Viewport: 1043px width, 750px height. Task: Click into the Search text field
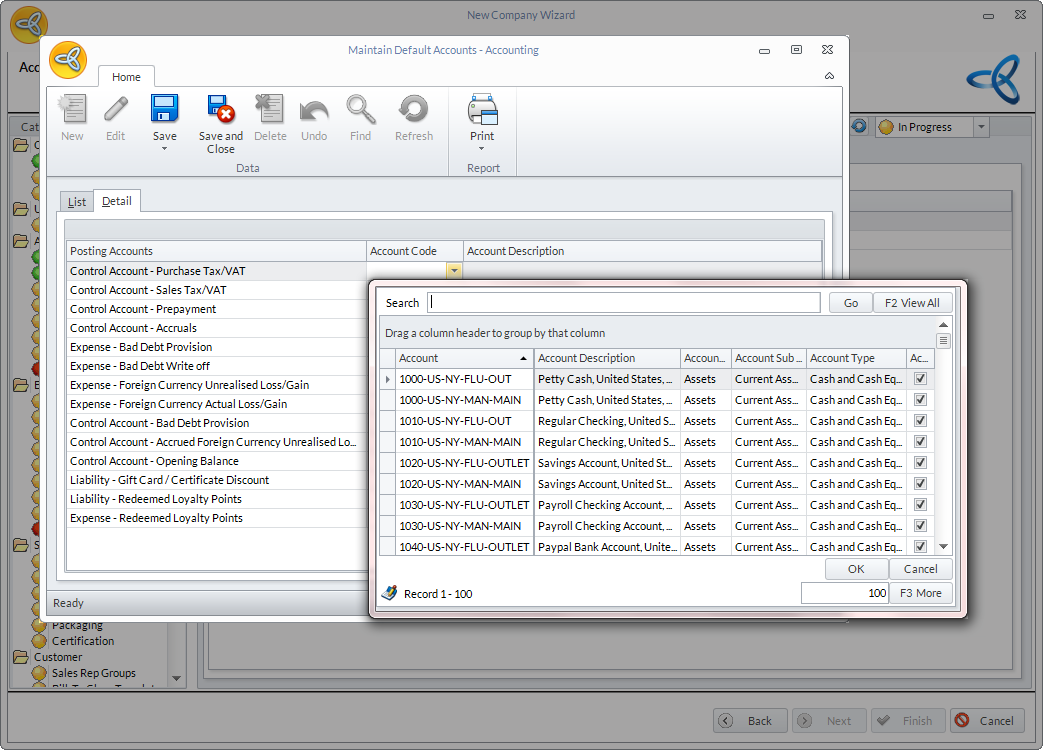(623, 303)
